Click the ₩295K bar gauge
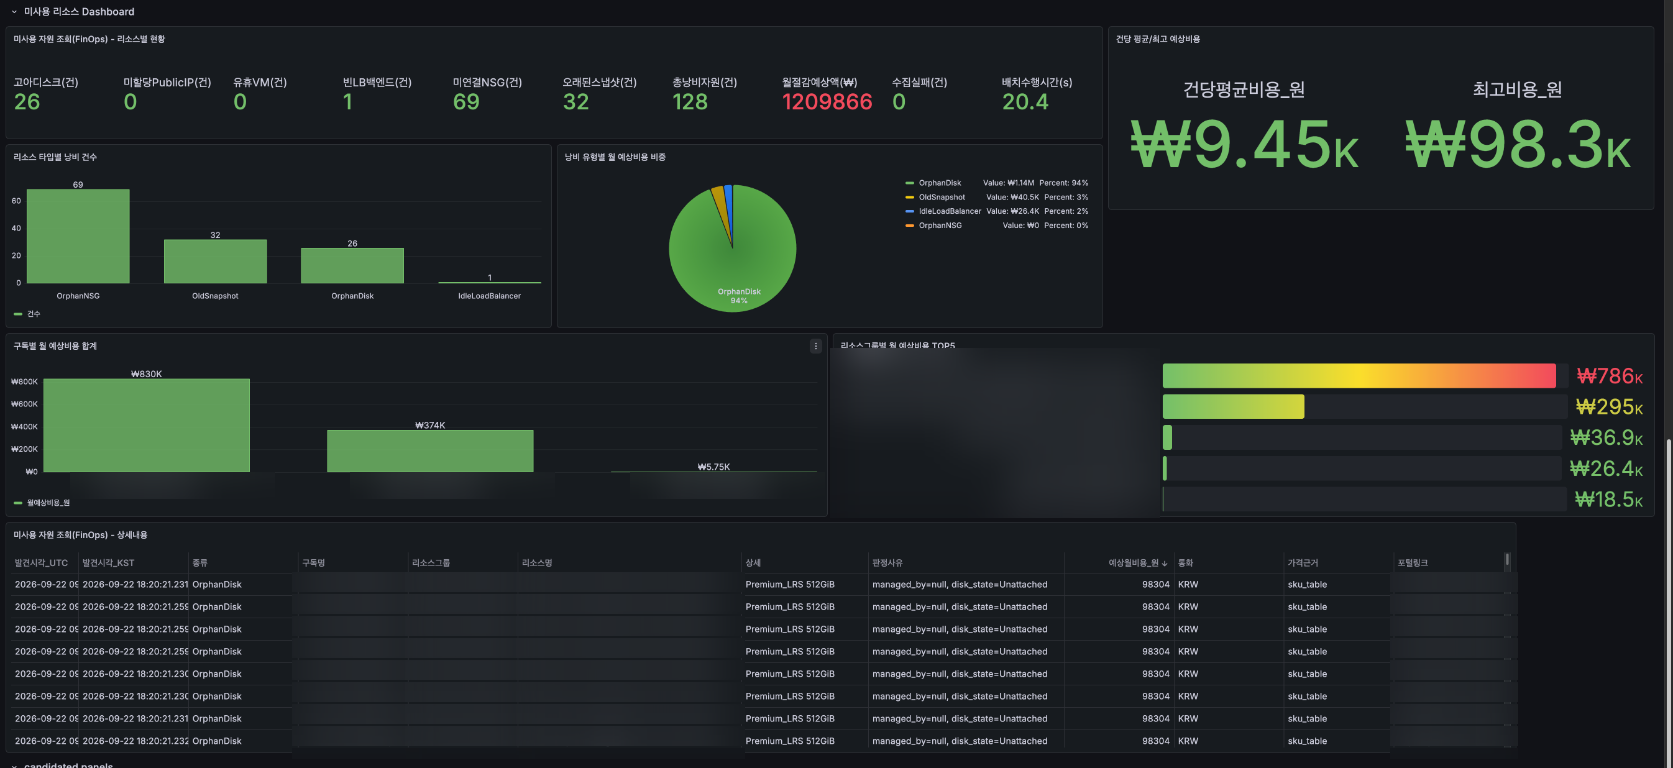The image size is (1673, 768). (x=1234, y=407)
